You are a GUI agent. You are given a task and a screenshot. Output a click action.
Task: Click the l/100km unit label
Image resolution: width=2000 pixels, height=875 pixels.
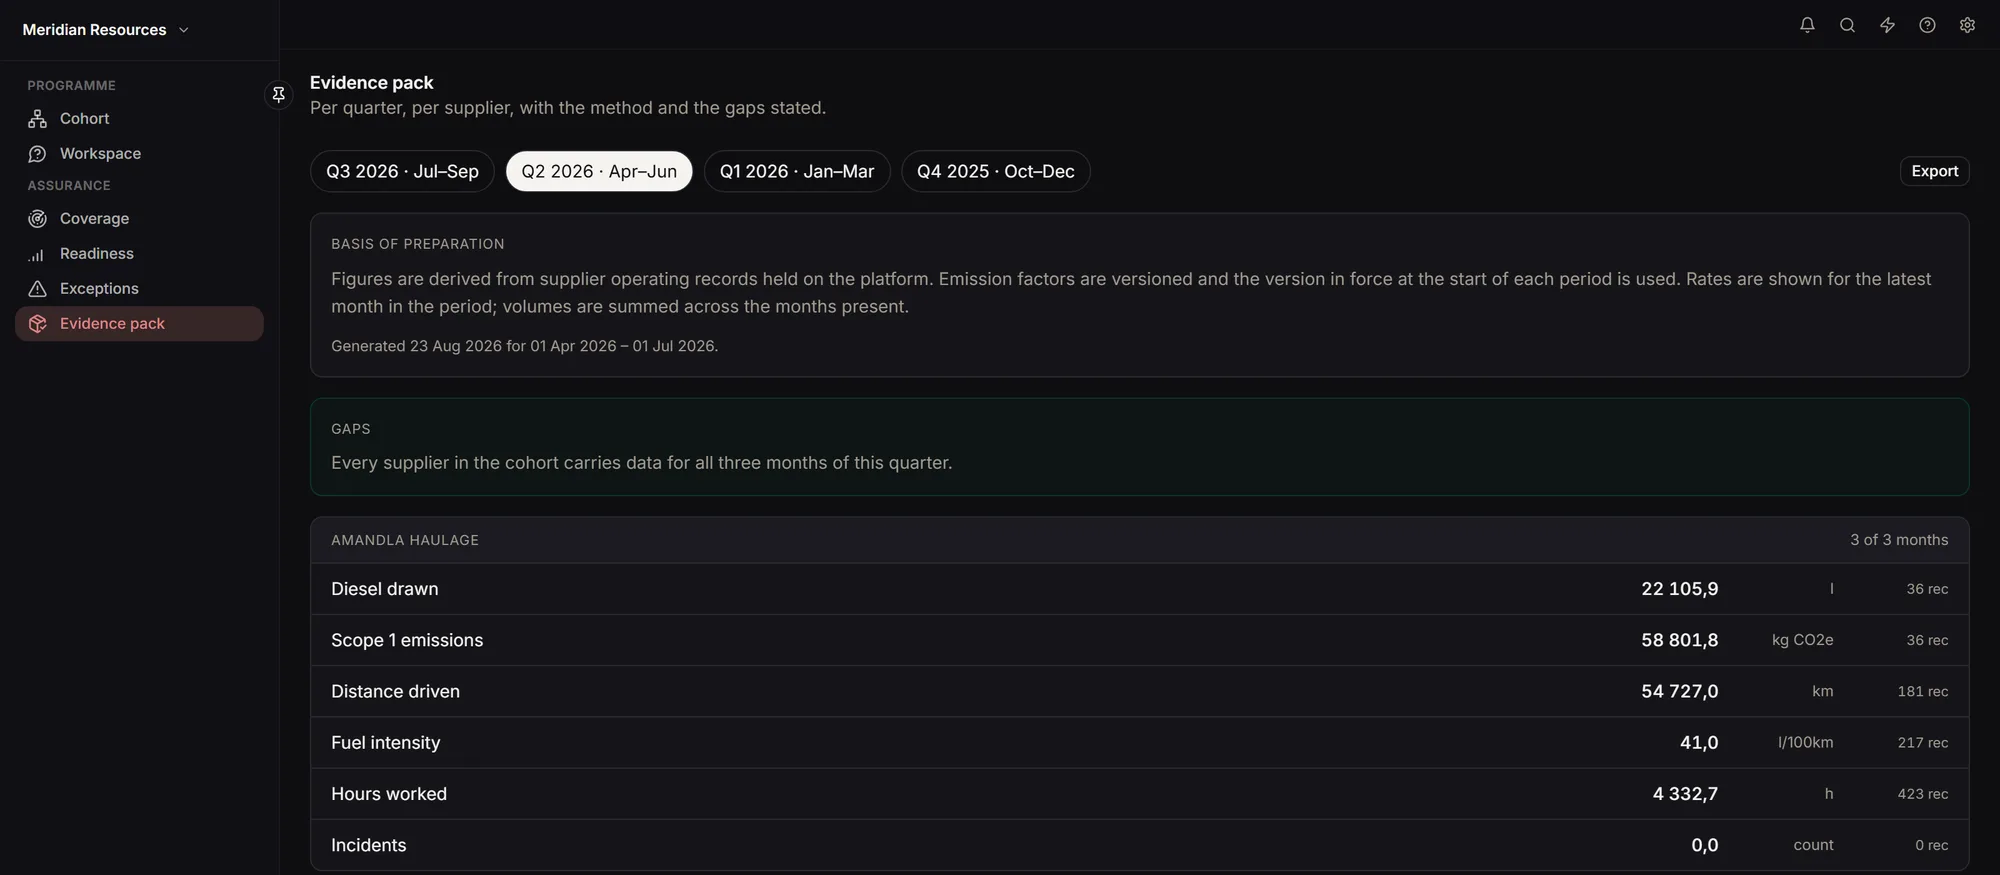(1805, 742)
